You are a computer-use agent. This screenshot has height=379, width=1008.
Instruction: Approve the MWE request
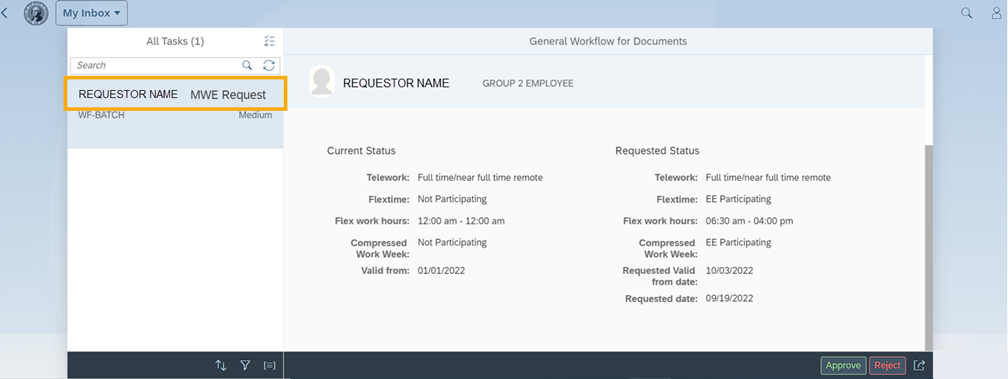tap(843, 366)
